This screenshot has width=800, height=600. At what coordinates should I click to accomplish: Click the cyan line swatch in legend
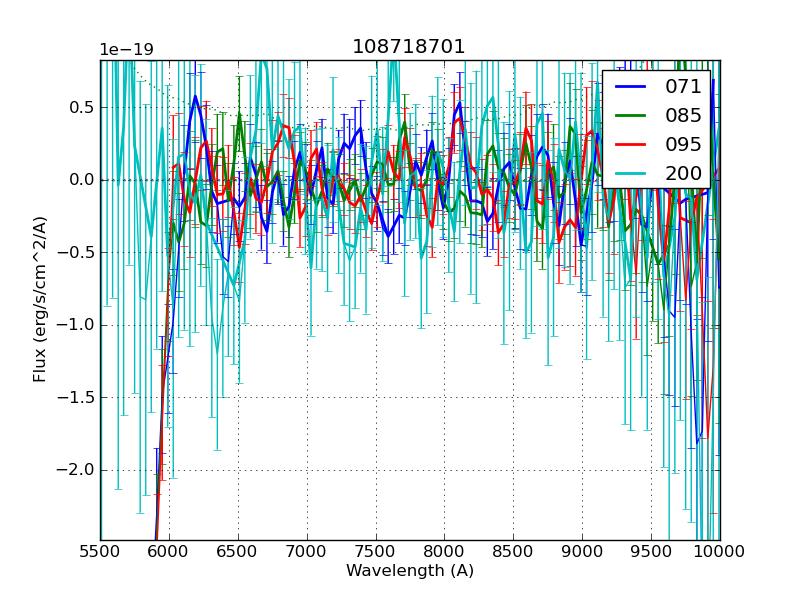click(633, 174)
